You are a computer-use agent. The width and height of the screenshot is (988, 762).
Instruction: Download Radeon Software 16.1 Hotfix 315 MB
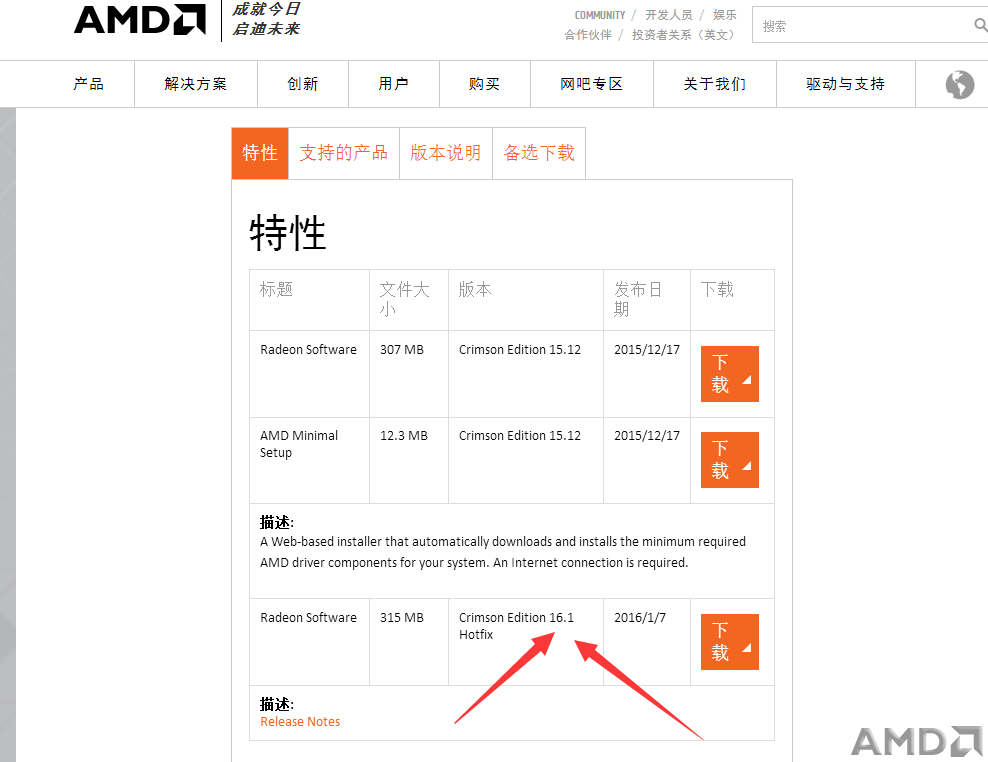coord(730,642)
